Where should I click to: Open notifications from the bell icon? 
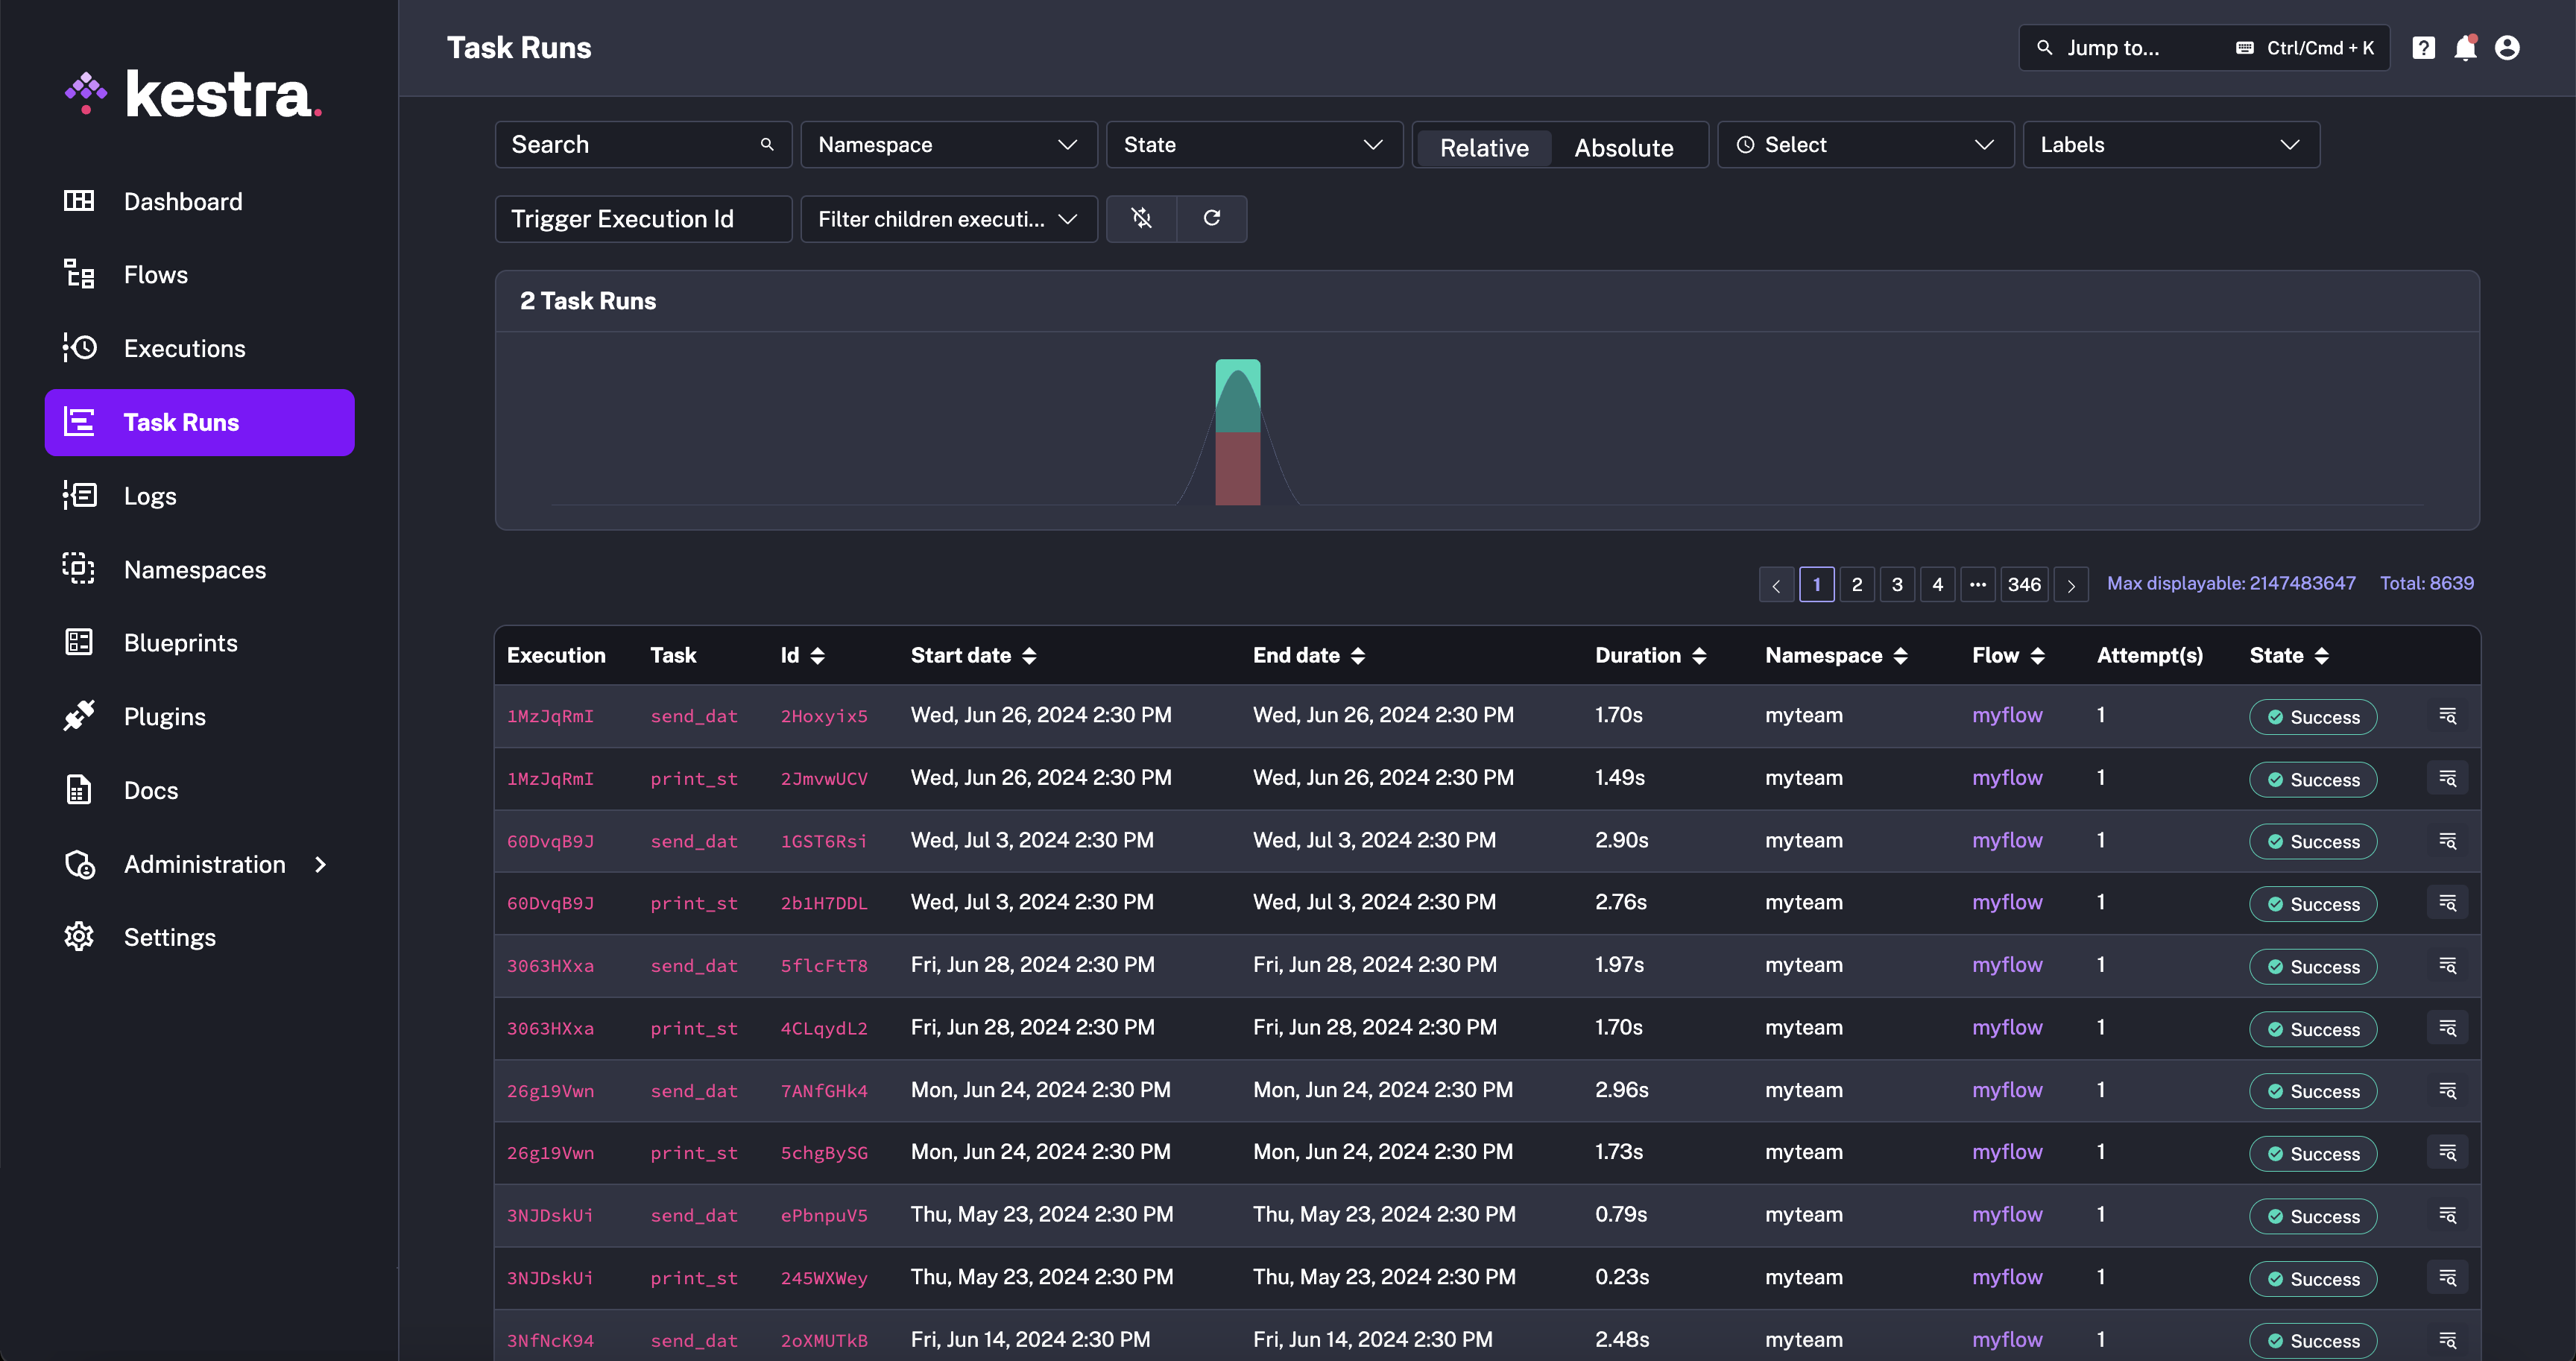tap(2465, 47)
